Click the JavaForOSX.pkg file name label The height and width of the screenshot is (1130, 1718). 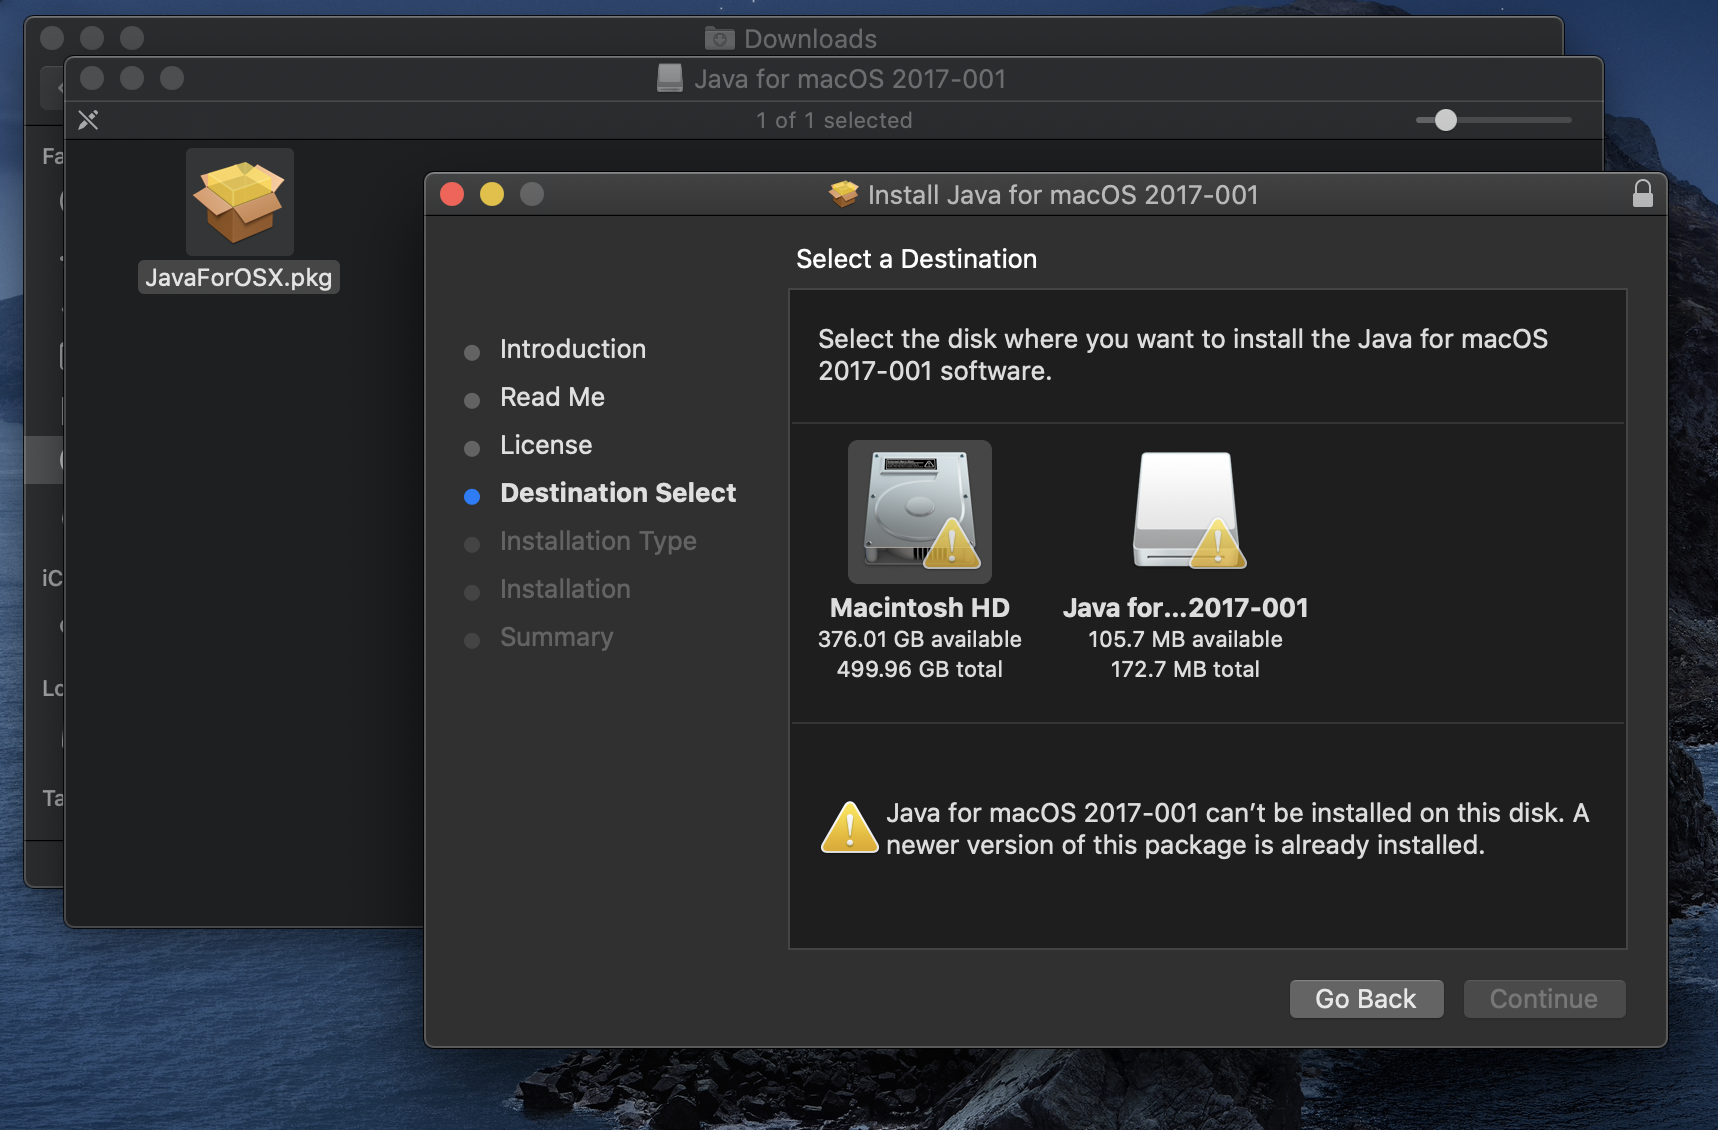239,277
